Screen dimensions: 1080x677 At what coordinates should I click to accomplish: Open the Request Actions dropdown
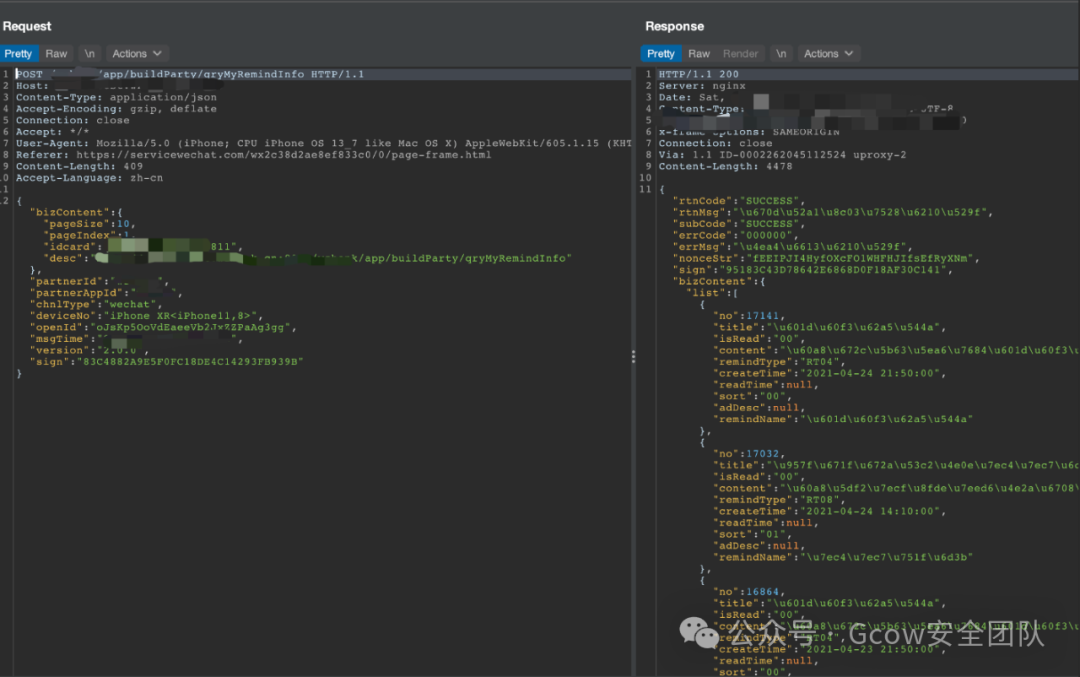pos(136,54)
